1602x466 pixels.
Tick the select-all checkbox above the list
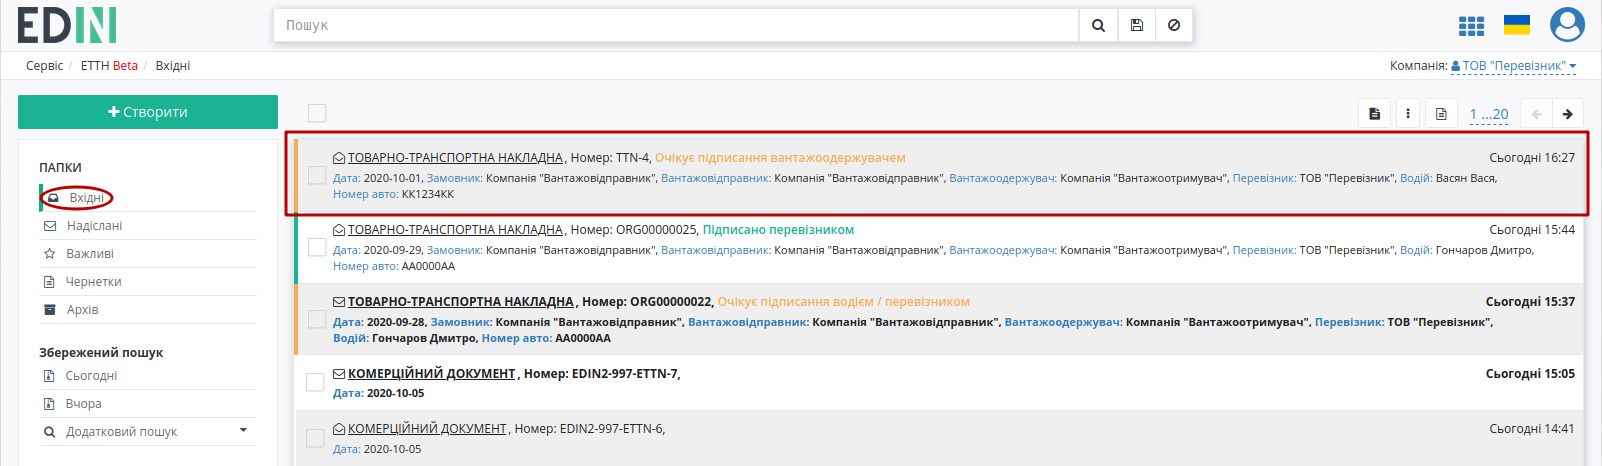click(x=317, y=113)
